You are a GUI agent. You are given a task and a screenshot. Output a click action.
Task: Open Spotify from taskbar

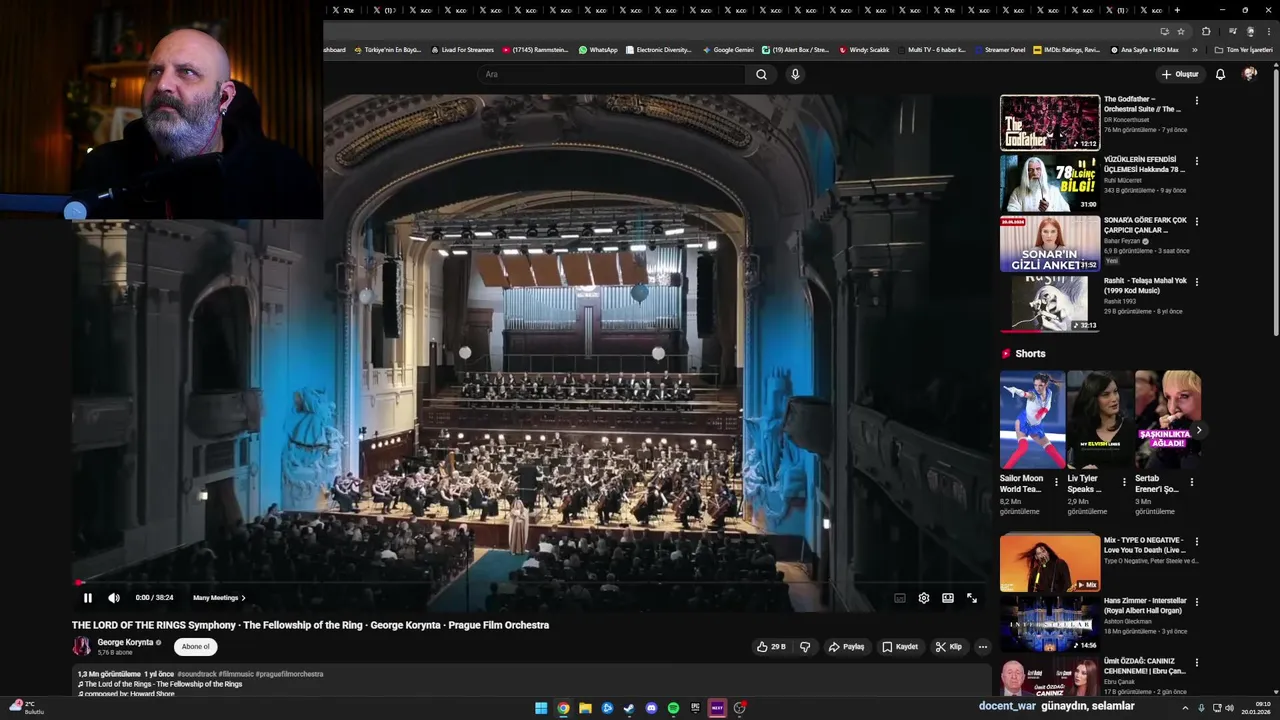point(673,708)
